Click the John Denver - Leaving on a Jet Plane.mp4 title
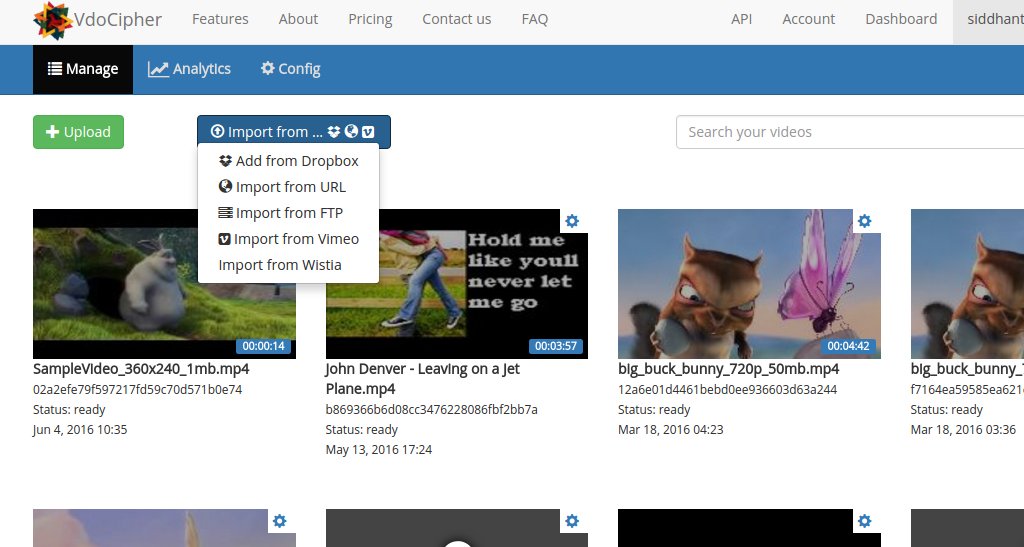The height and width of the screenshot is (547, 1024). (423, 379)
